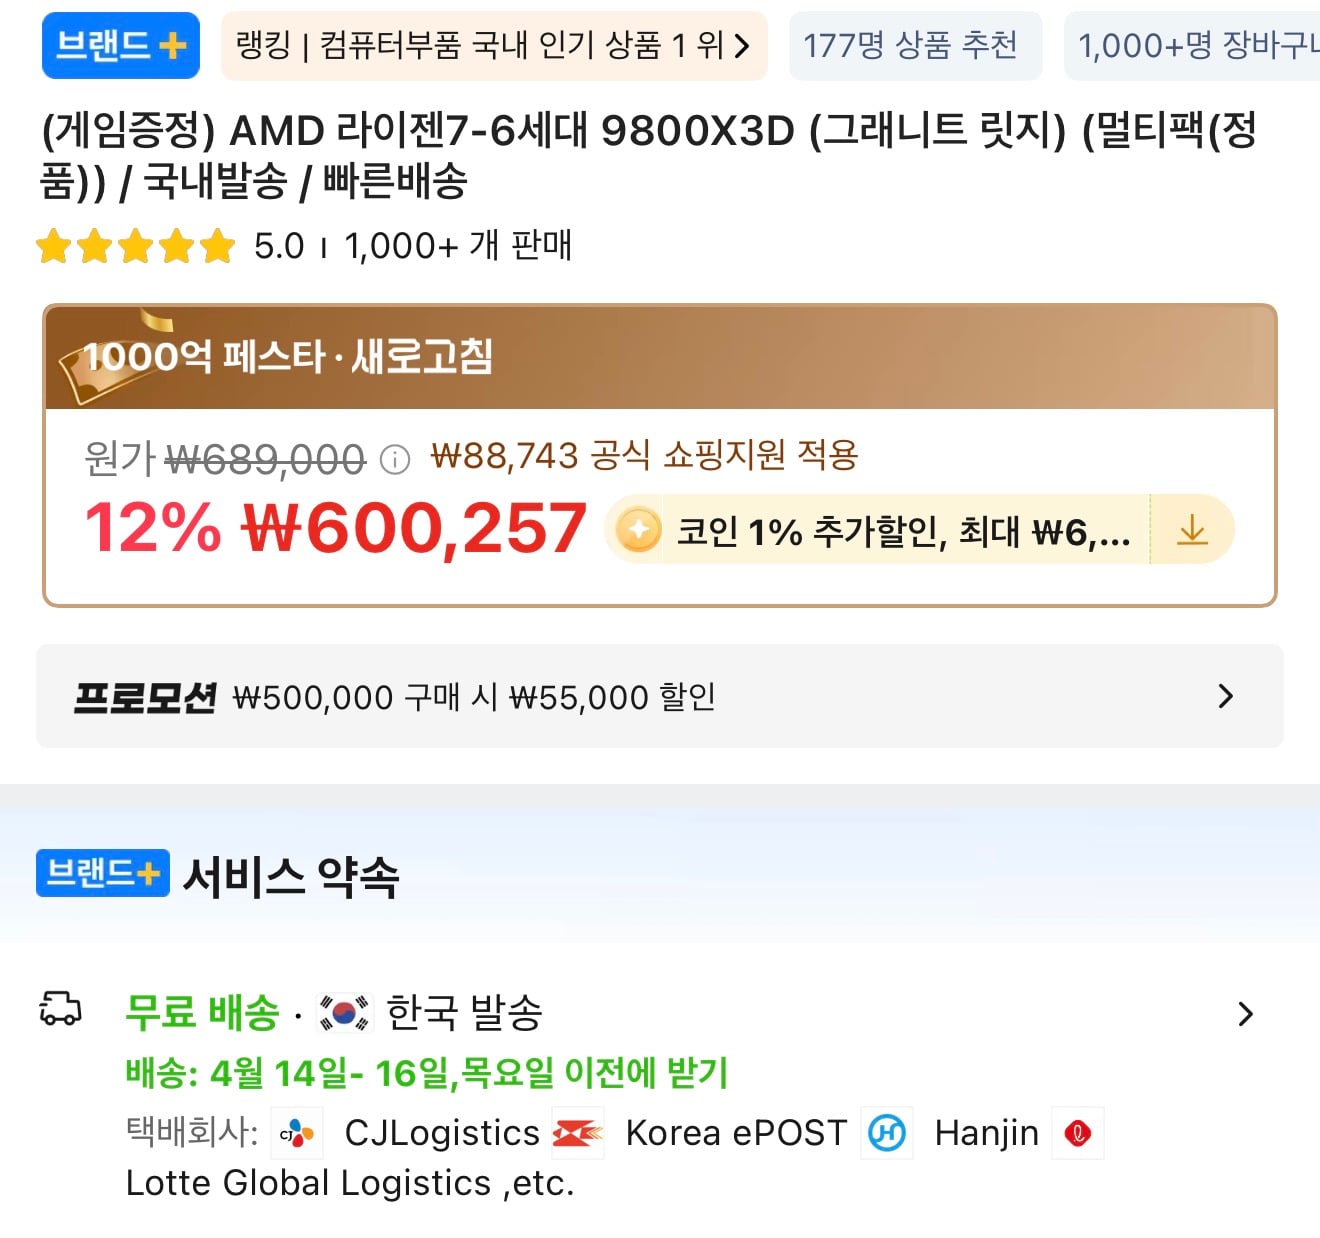
Task: Click the coin icon next to 1% discount
Action: pos(637,530)
